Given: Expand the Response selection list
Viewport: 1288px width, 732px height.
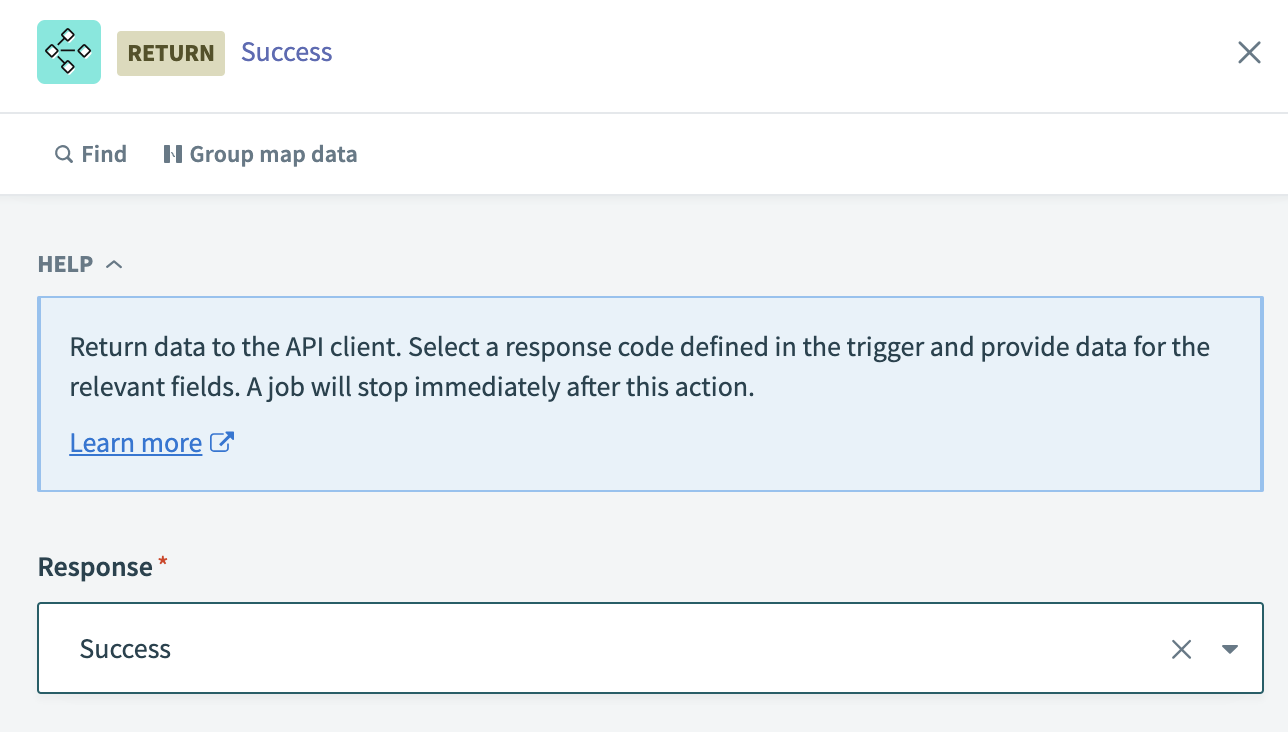Looking at the screenshot, I should pos(1230,649).
